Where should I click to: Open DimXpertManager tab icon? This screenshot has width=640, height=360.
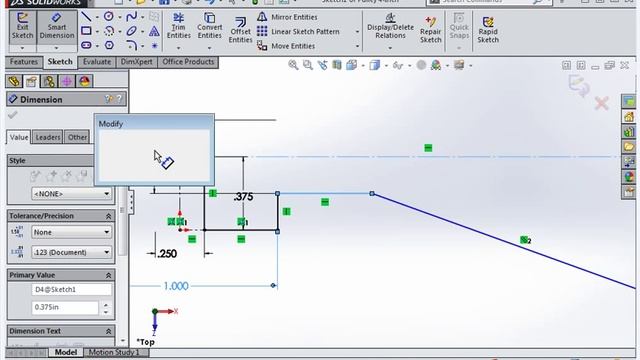tap(67, 81)
